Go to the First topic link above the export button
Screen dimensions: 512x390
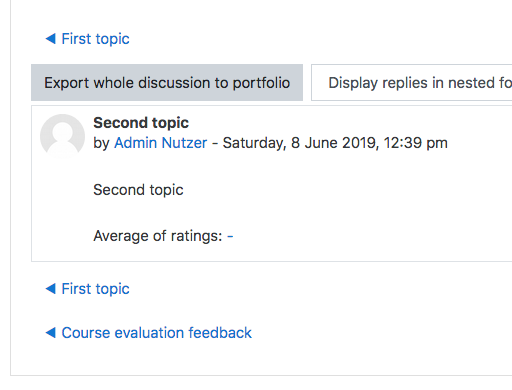coord(96,39)
